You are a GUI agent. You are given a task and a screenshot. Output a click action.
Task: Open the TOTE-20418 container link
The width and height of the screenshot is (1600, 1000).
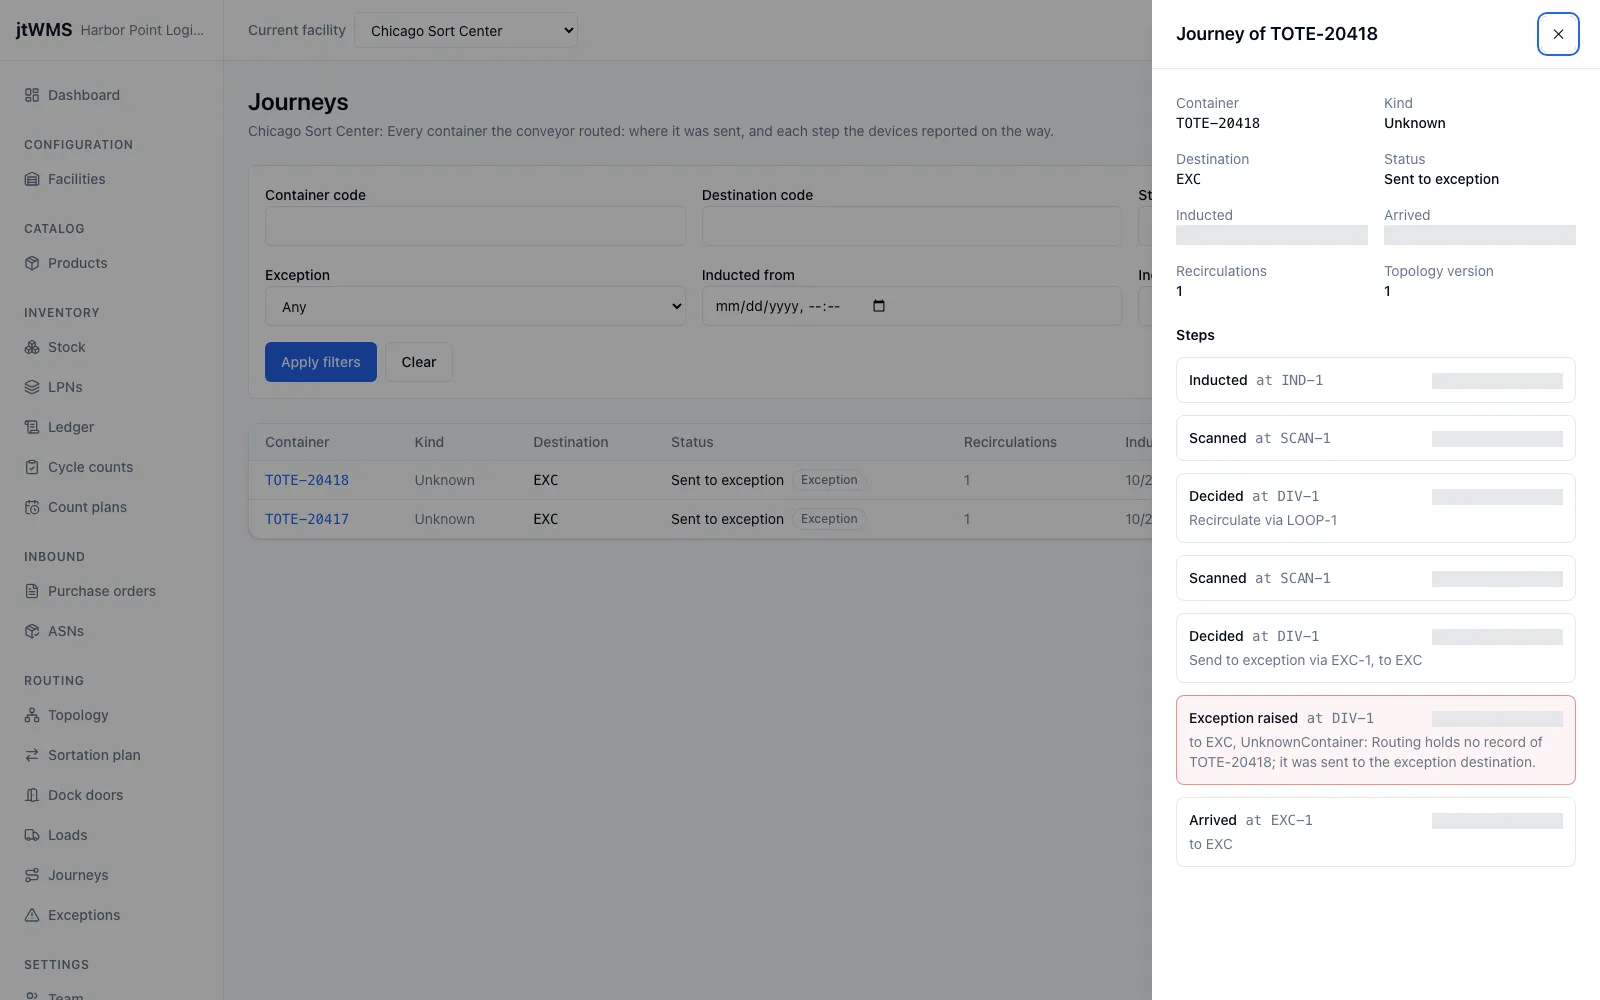[307, 480]
